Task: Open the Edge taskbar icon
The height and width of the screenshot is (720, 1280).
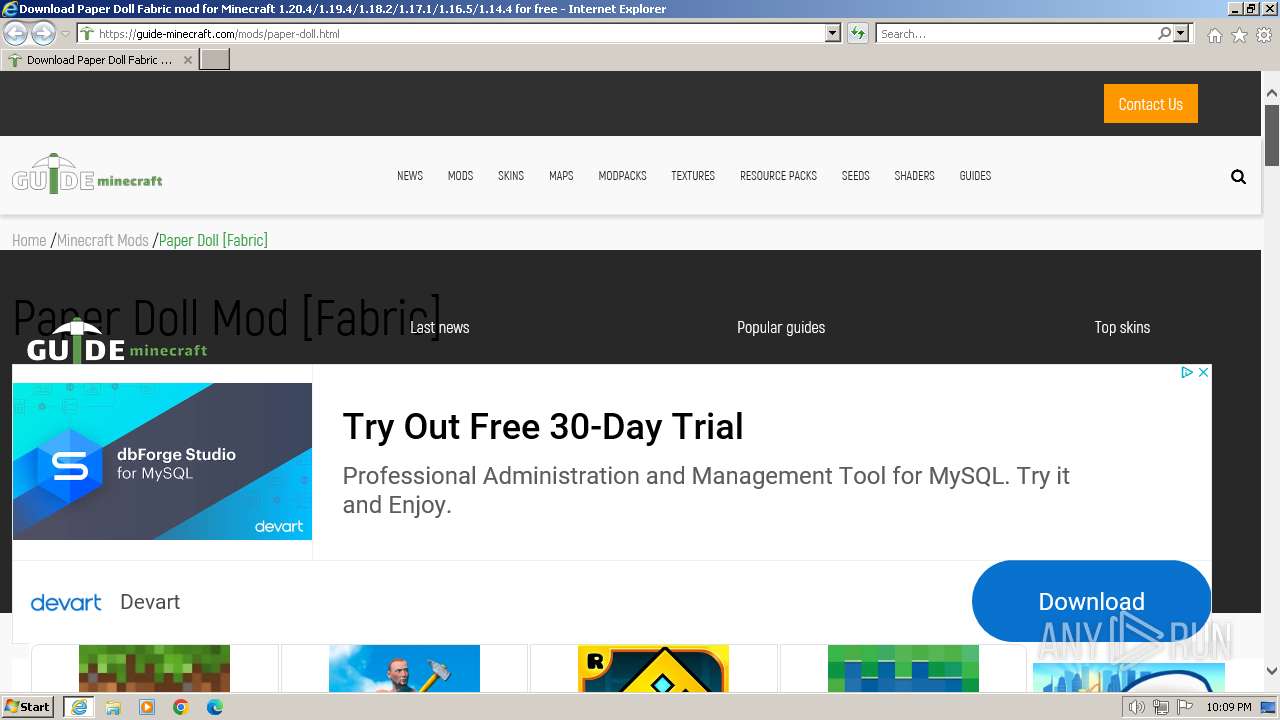Action: click(215, 707)
